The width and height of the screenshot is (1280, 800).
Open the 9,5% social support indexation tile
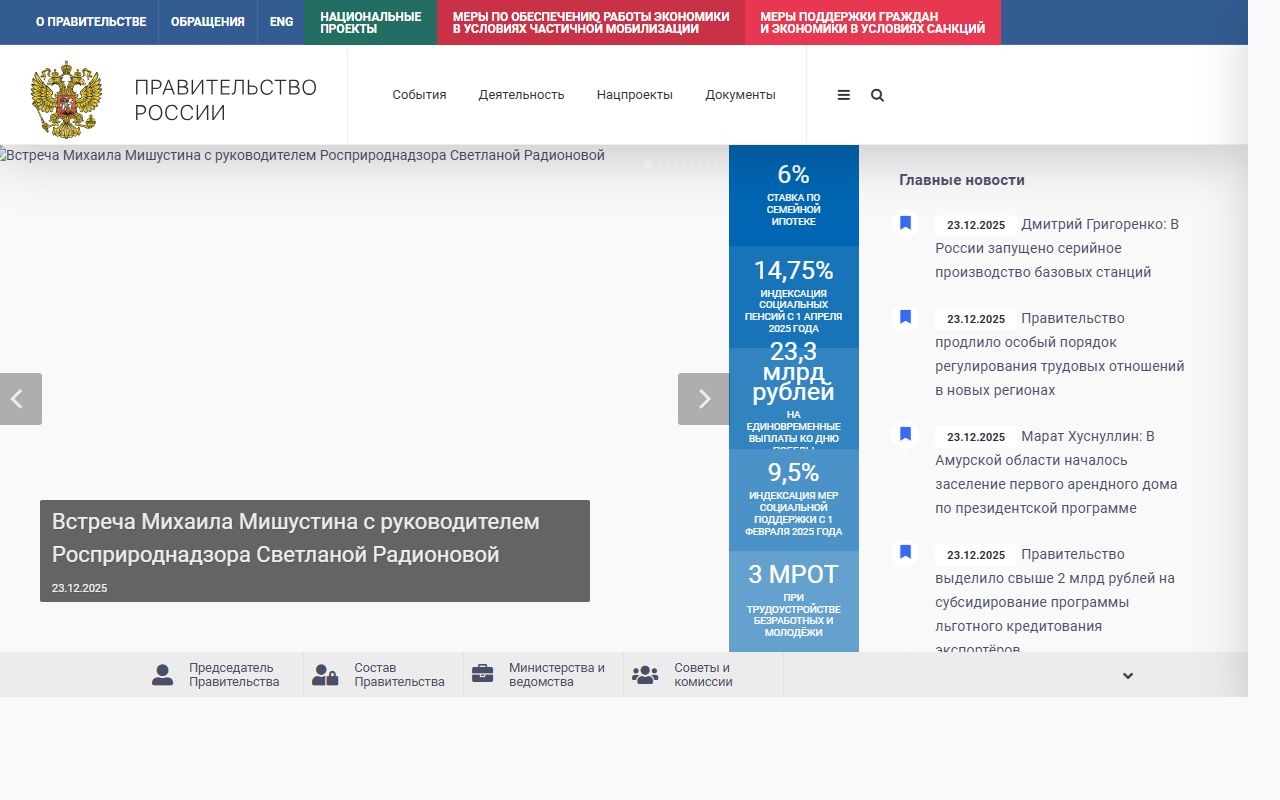pos(794,500)
